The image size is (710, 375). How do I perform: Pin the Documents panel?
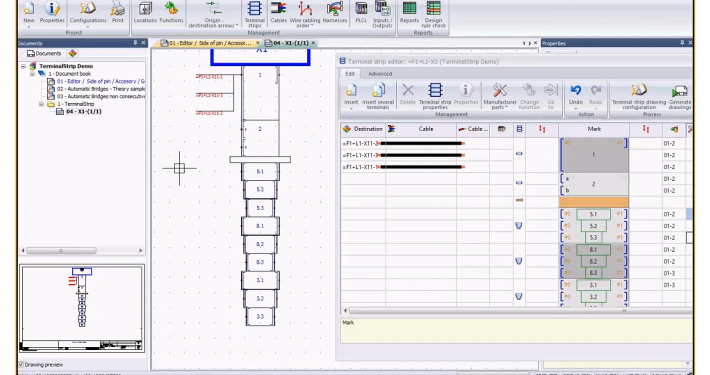(x=135, y=43)
